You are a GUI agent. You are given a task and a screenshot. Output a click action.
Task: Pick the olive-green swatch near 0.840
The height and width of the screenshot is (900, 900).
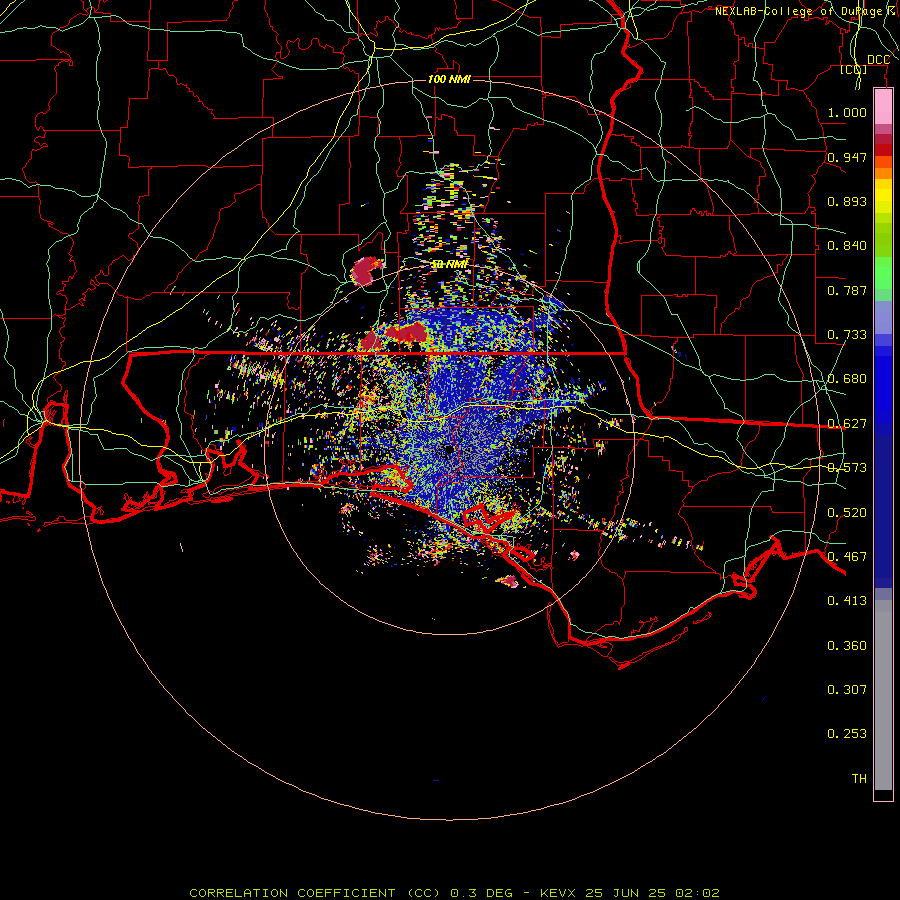883,240
